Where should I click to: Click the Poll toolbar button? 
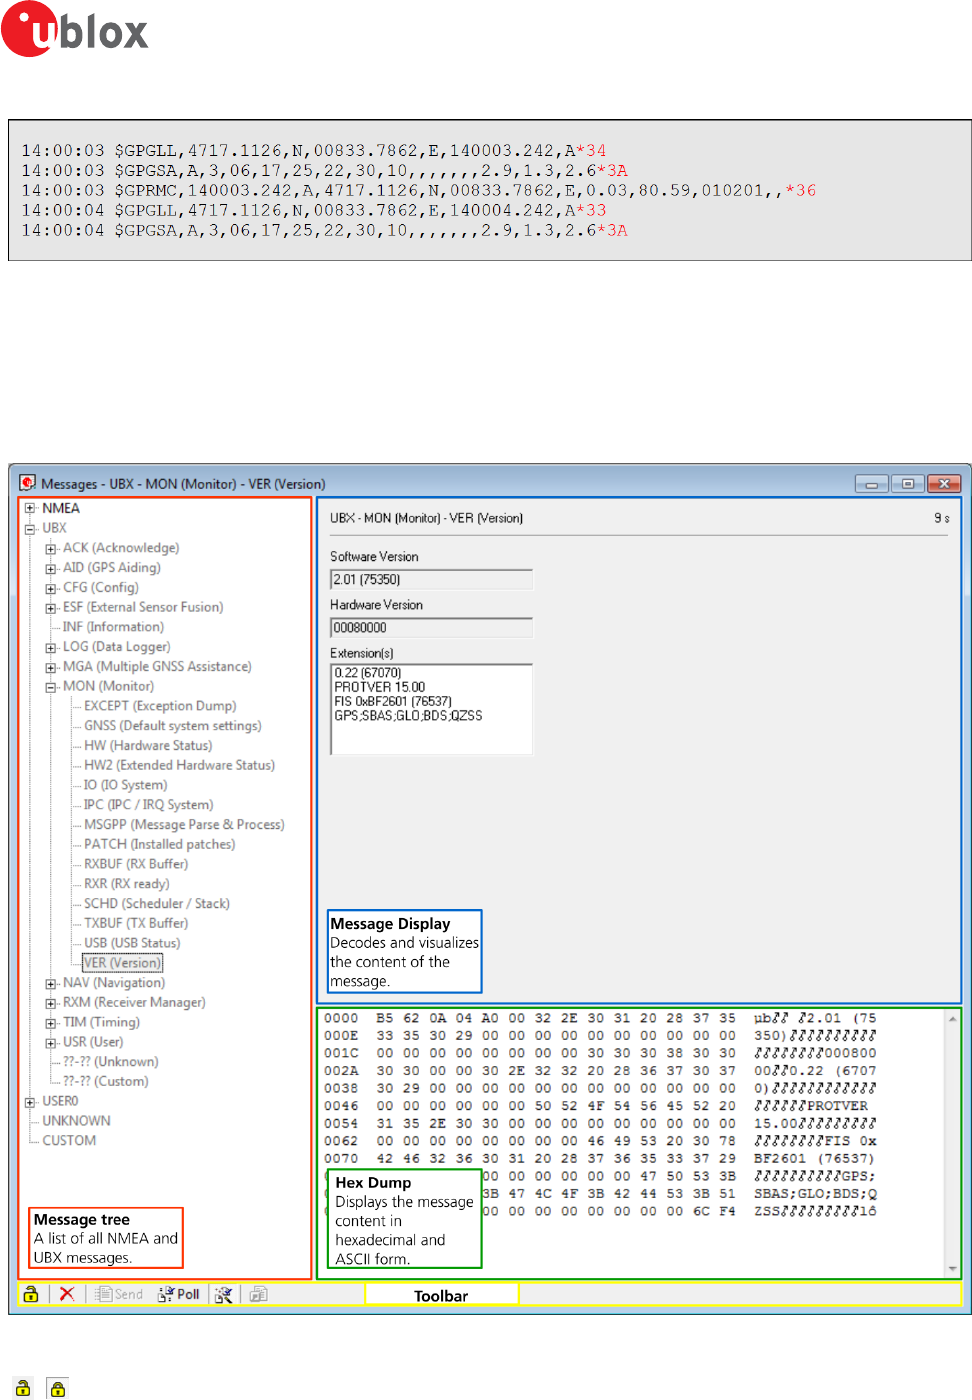coord(179,1294)
